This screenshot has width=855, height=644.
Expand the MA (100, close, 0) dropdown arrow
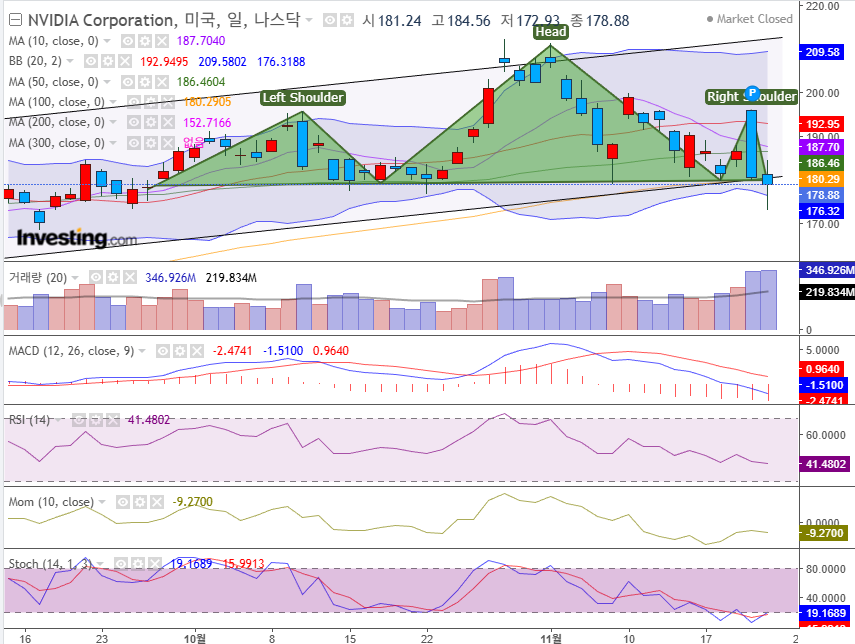pyautogui.click(x=113, y=102)
